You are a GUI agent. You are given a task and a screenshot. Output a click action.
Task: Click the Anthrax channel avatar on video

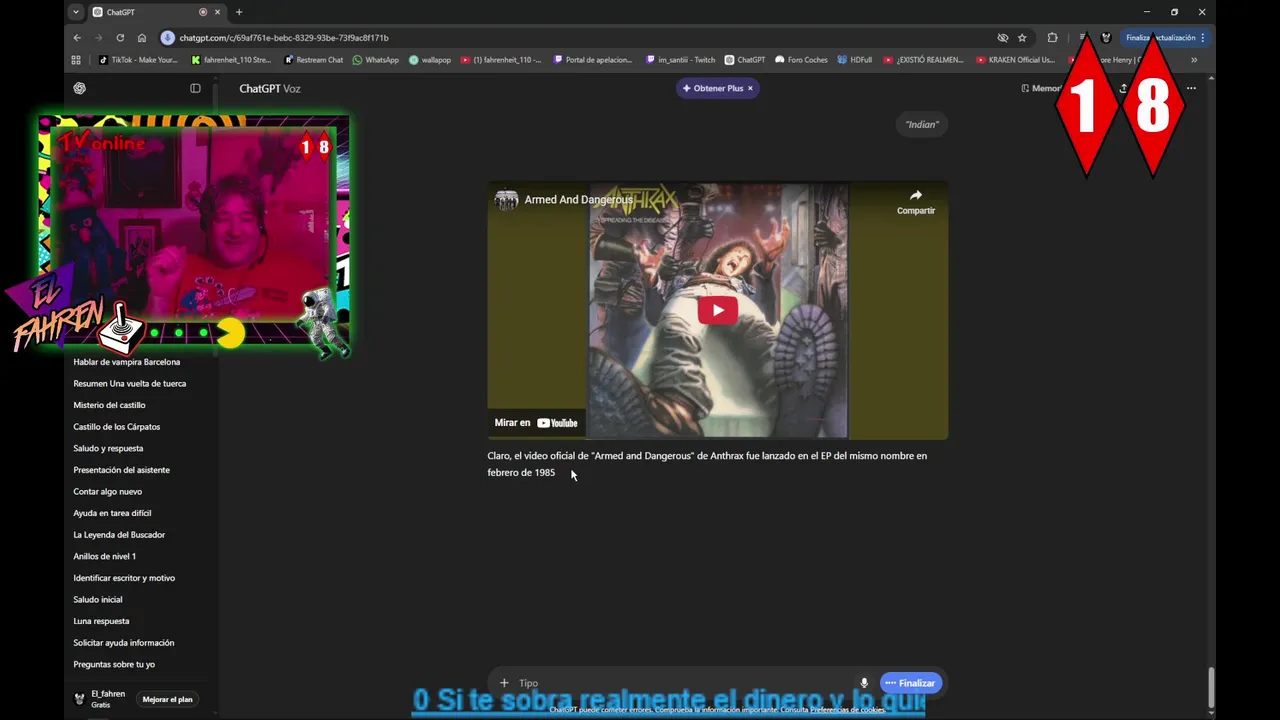[x=506, y=199]
